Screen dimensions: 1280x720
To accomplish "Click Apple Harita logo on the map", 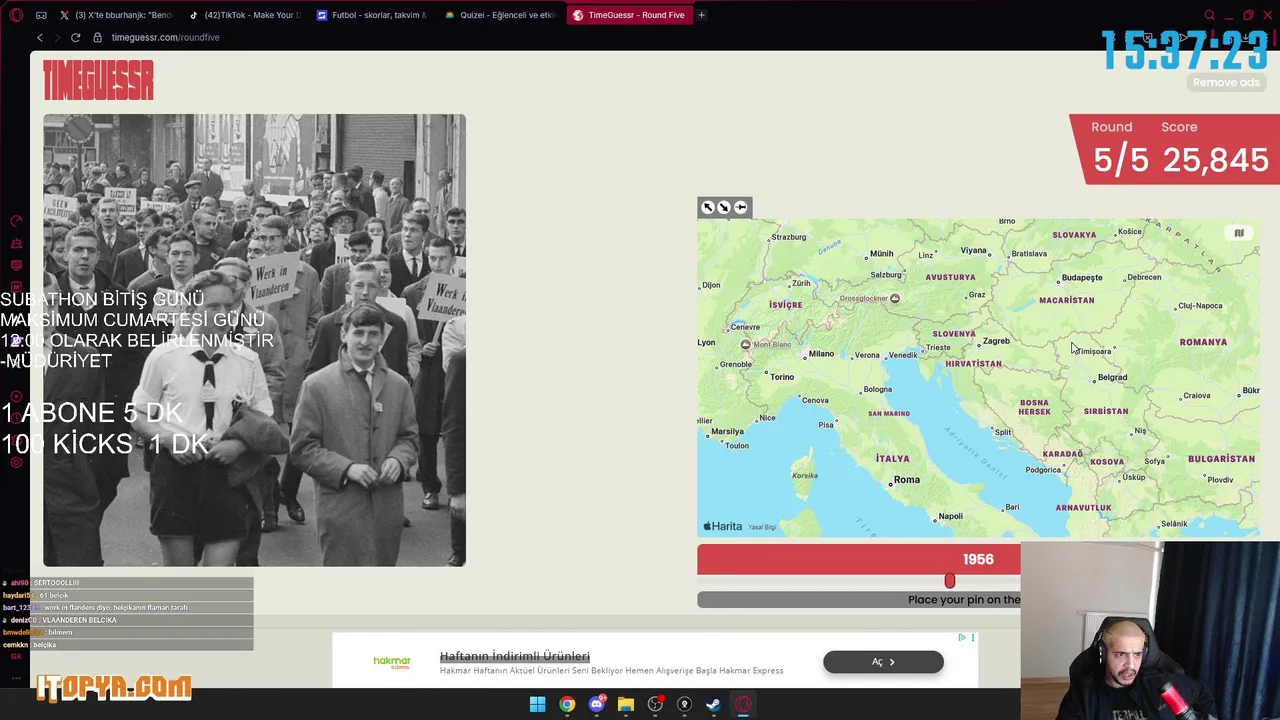I will (x=723, y=526).
